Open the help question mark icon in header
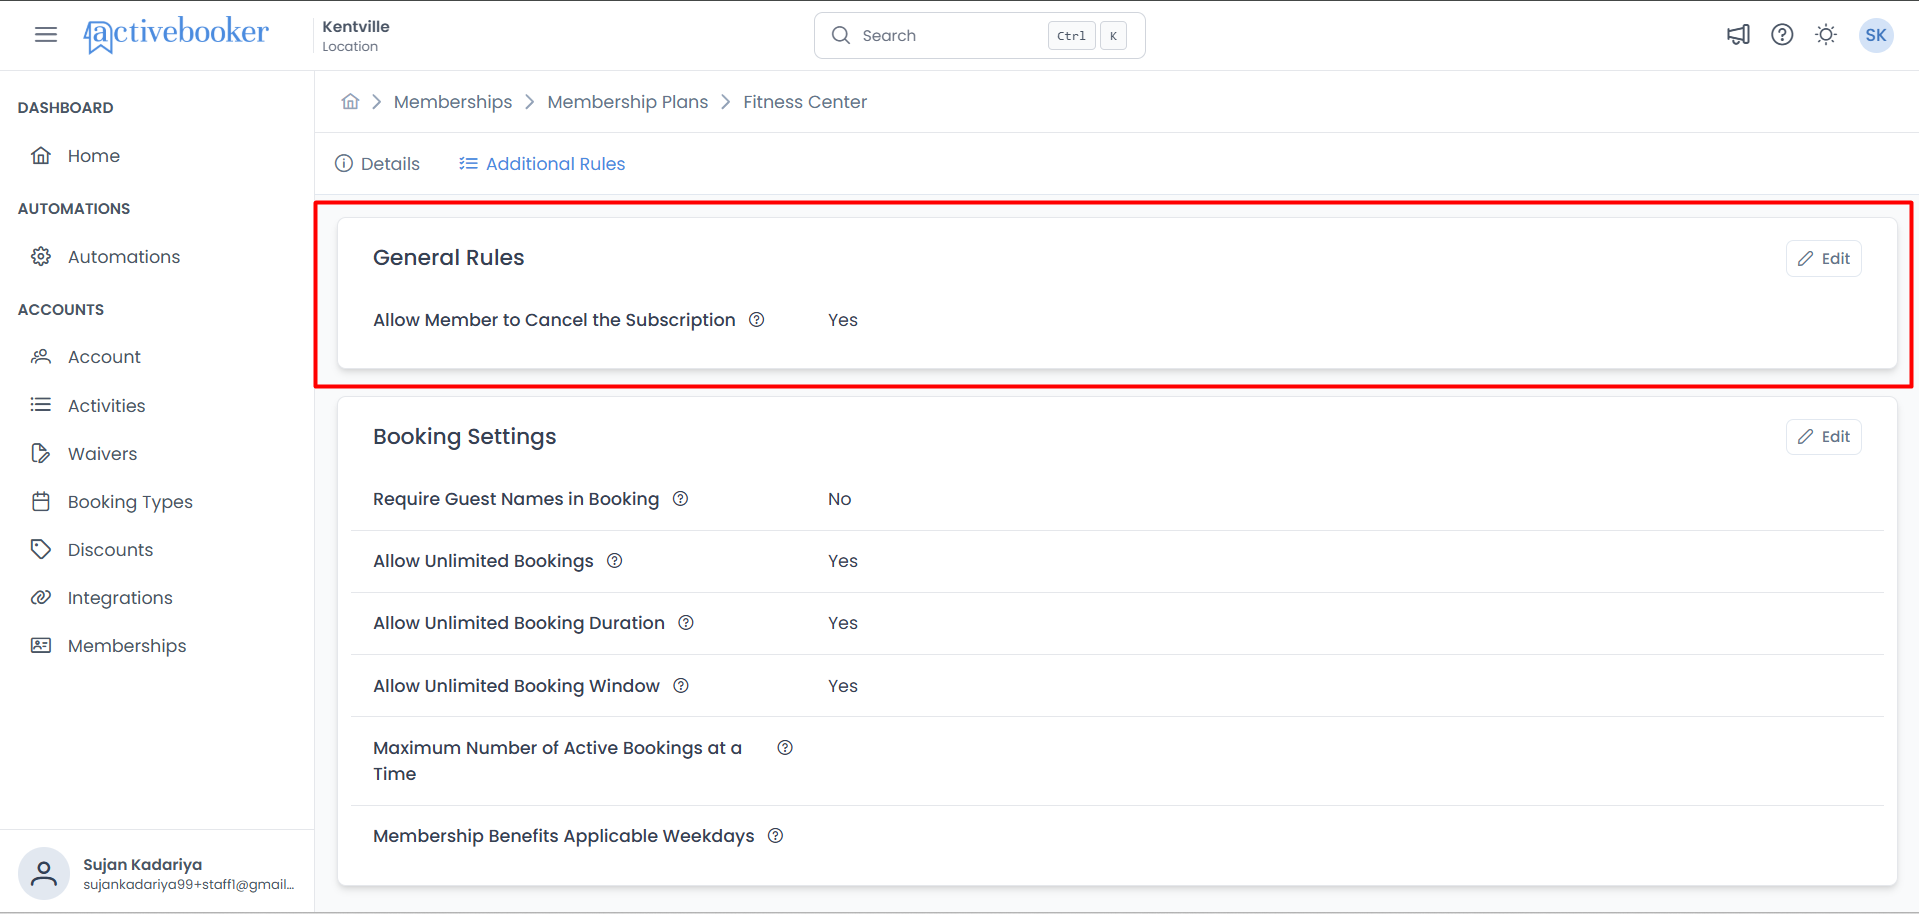The width and height of the screenshot is (1919, 914). tap(1782, 35)
